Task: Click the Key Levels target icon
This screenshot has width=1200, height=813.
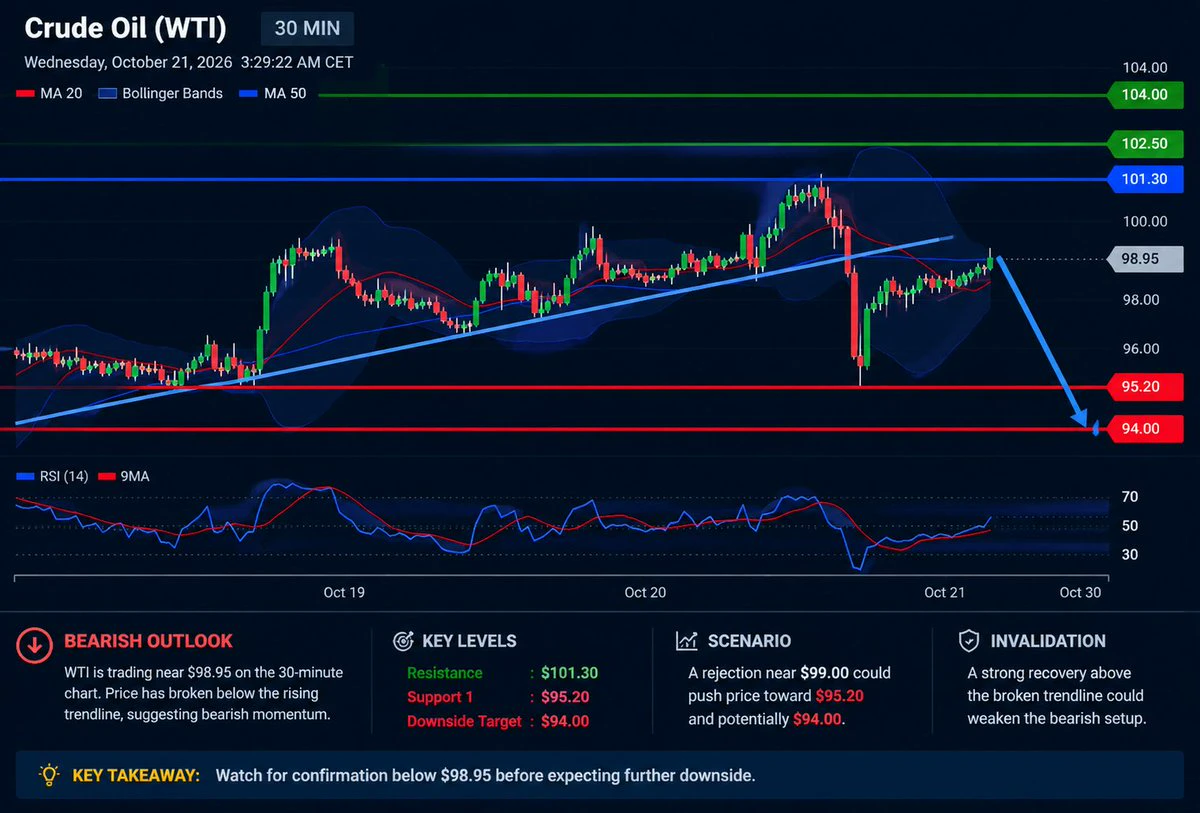Action: pyautogui.click(x=404, y=641)
